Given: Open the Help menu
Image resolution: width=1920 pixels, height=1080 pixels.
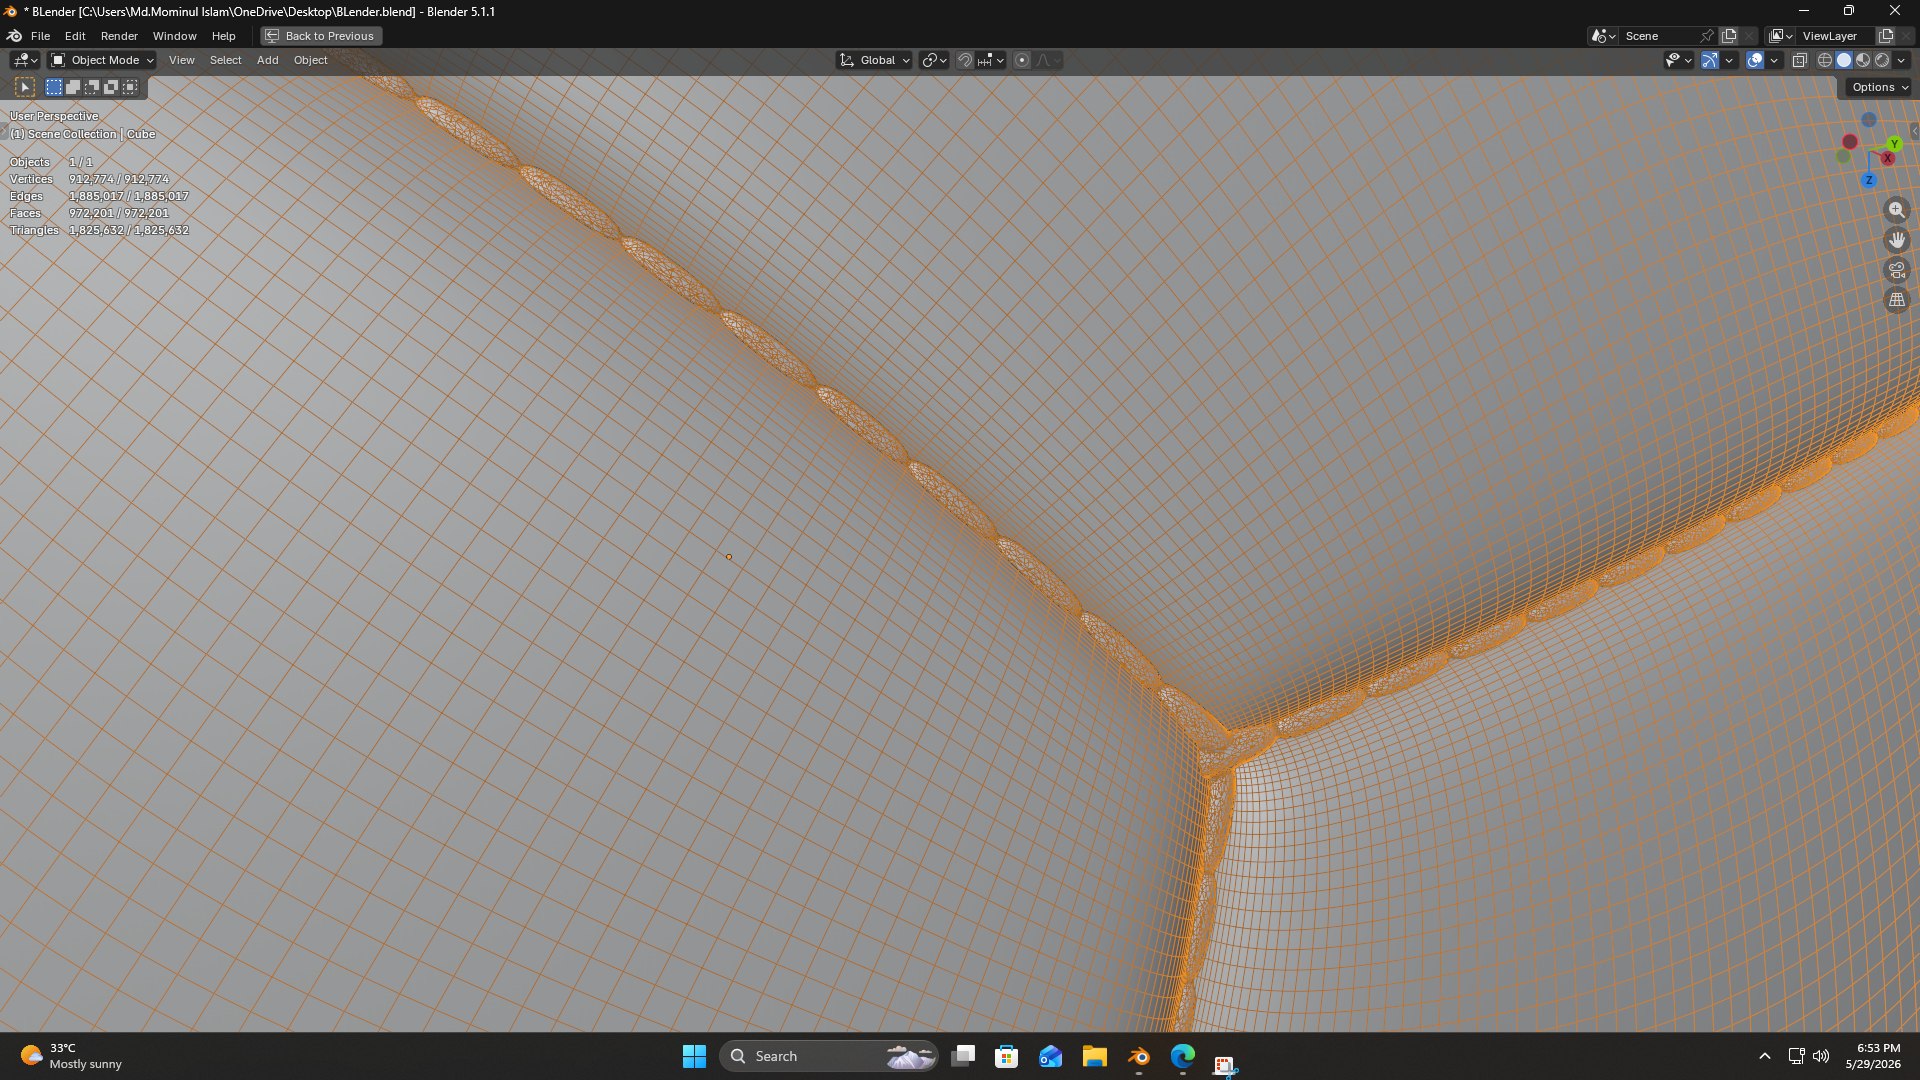Looking at the screenshot, I should pos(223,36).
